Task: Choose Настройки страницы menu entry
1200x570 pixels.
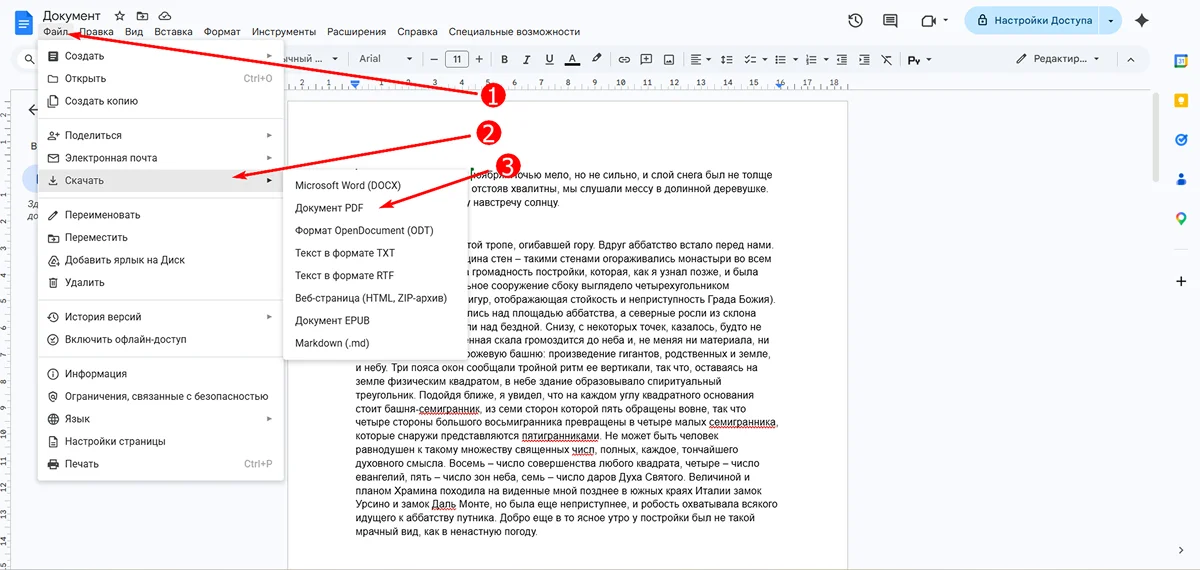Action: click(161, 441)
